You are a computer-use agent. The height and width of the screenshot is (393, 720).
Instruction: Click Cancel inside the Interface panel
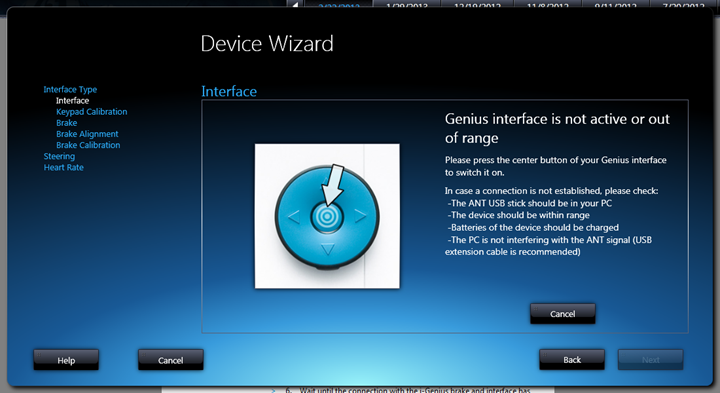563,314
